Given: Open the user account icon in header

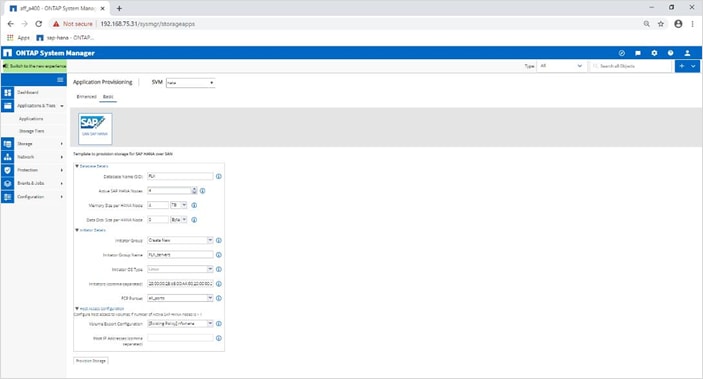Looking at the screenshot, I should (x=687, y=53).
